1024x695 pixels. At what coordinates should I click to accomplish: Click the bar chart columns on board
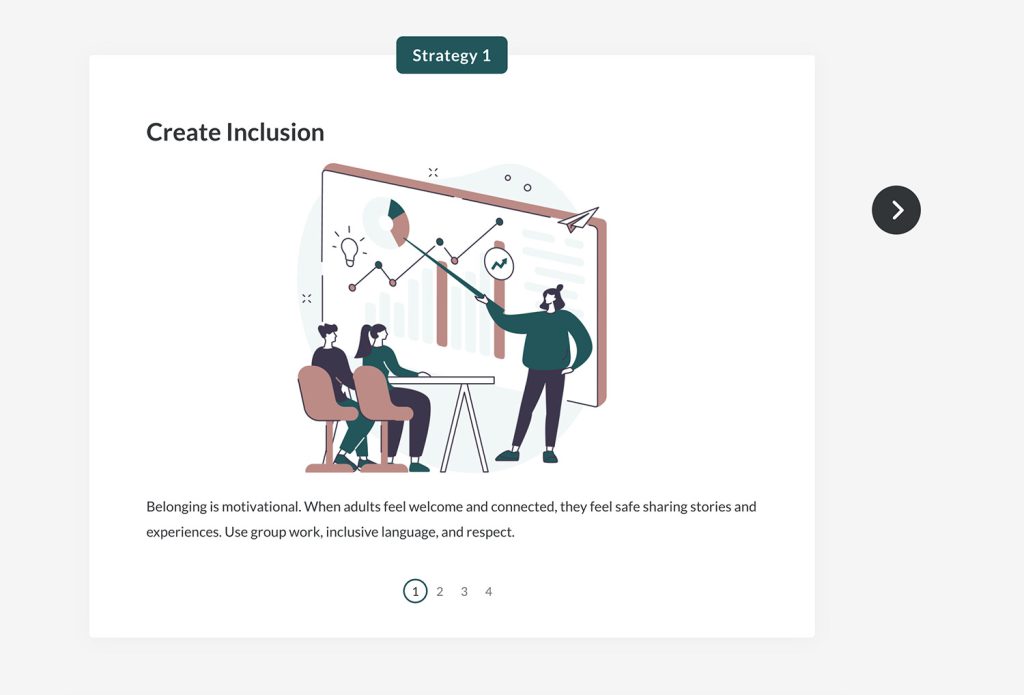coord(436,306)
